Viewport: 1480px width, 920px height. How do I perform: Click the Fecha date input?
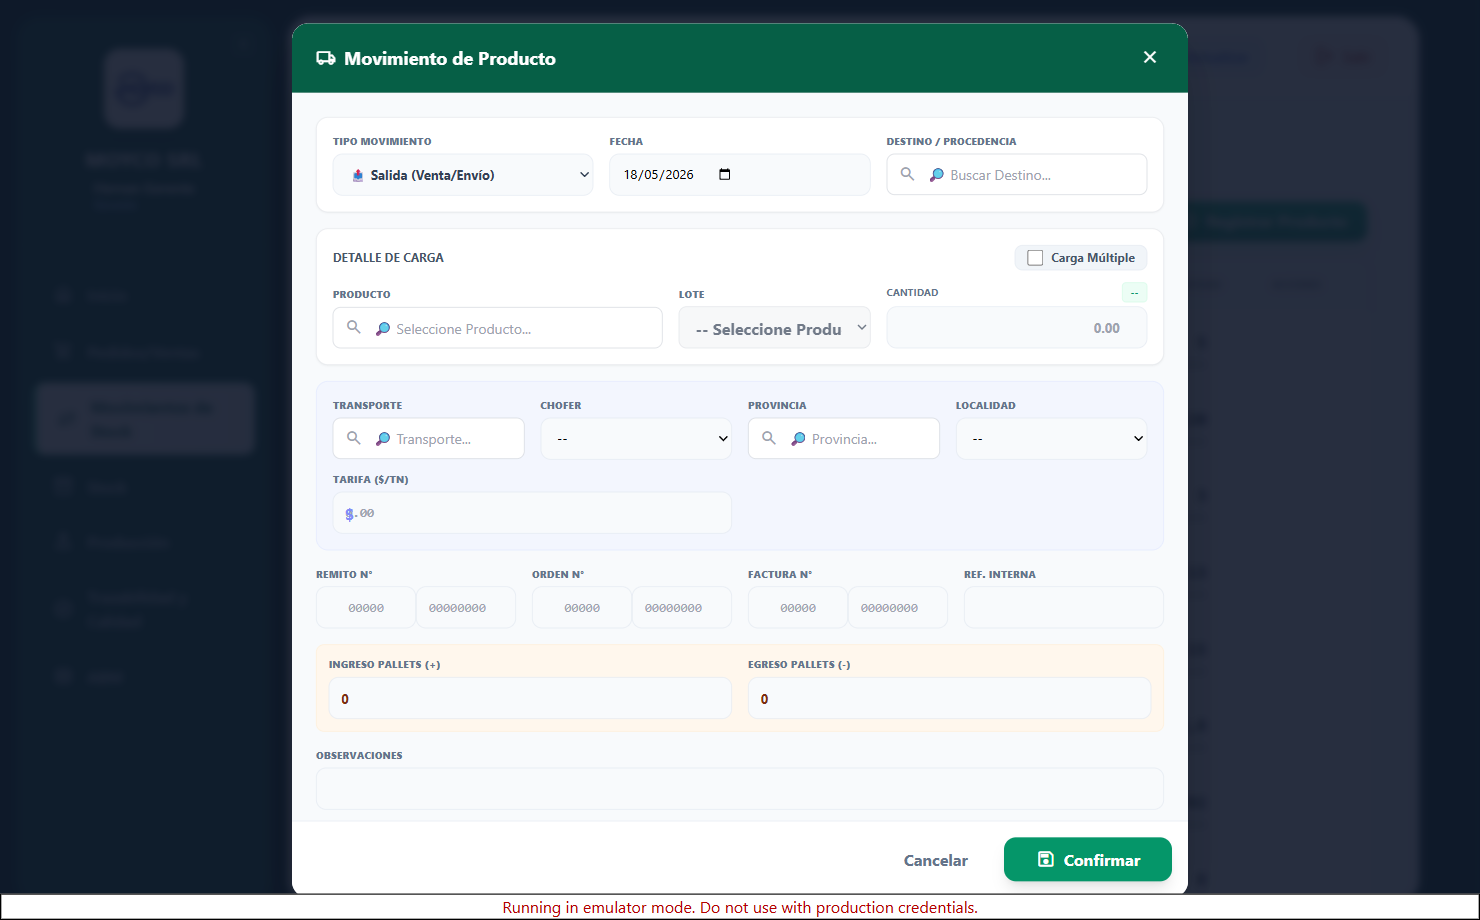coord(739,175)
